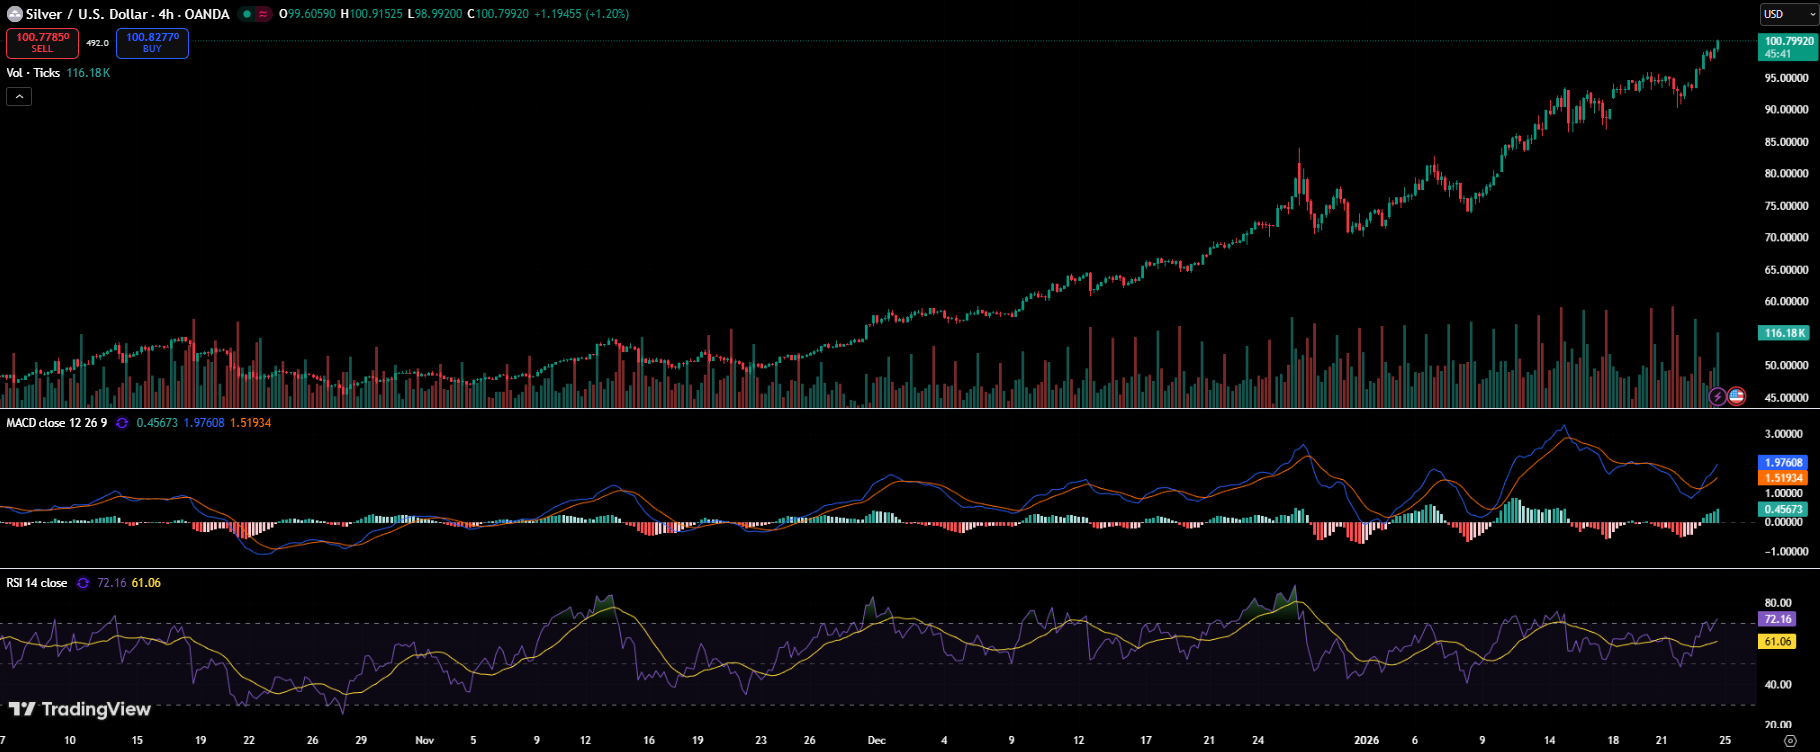This screenshot has width=1820, height=752.
Task: Click the green market open status dot
Action: [x=246, y=14]
